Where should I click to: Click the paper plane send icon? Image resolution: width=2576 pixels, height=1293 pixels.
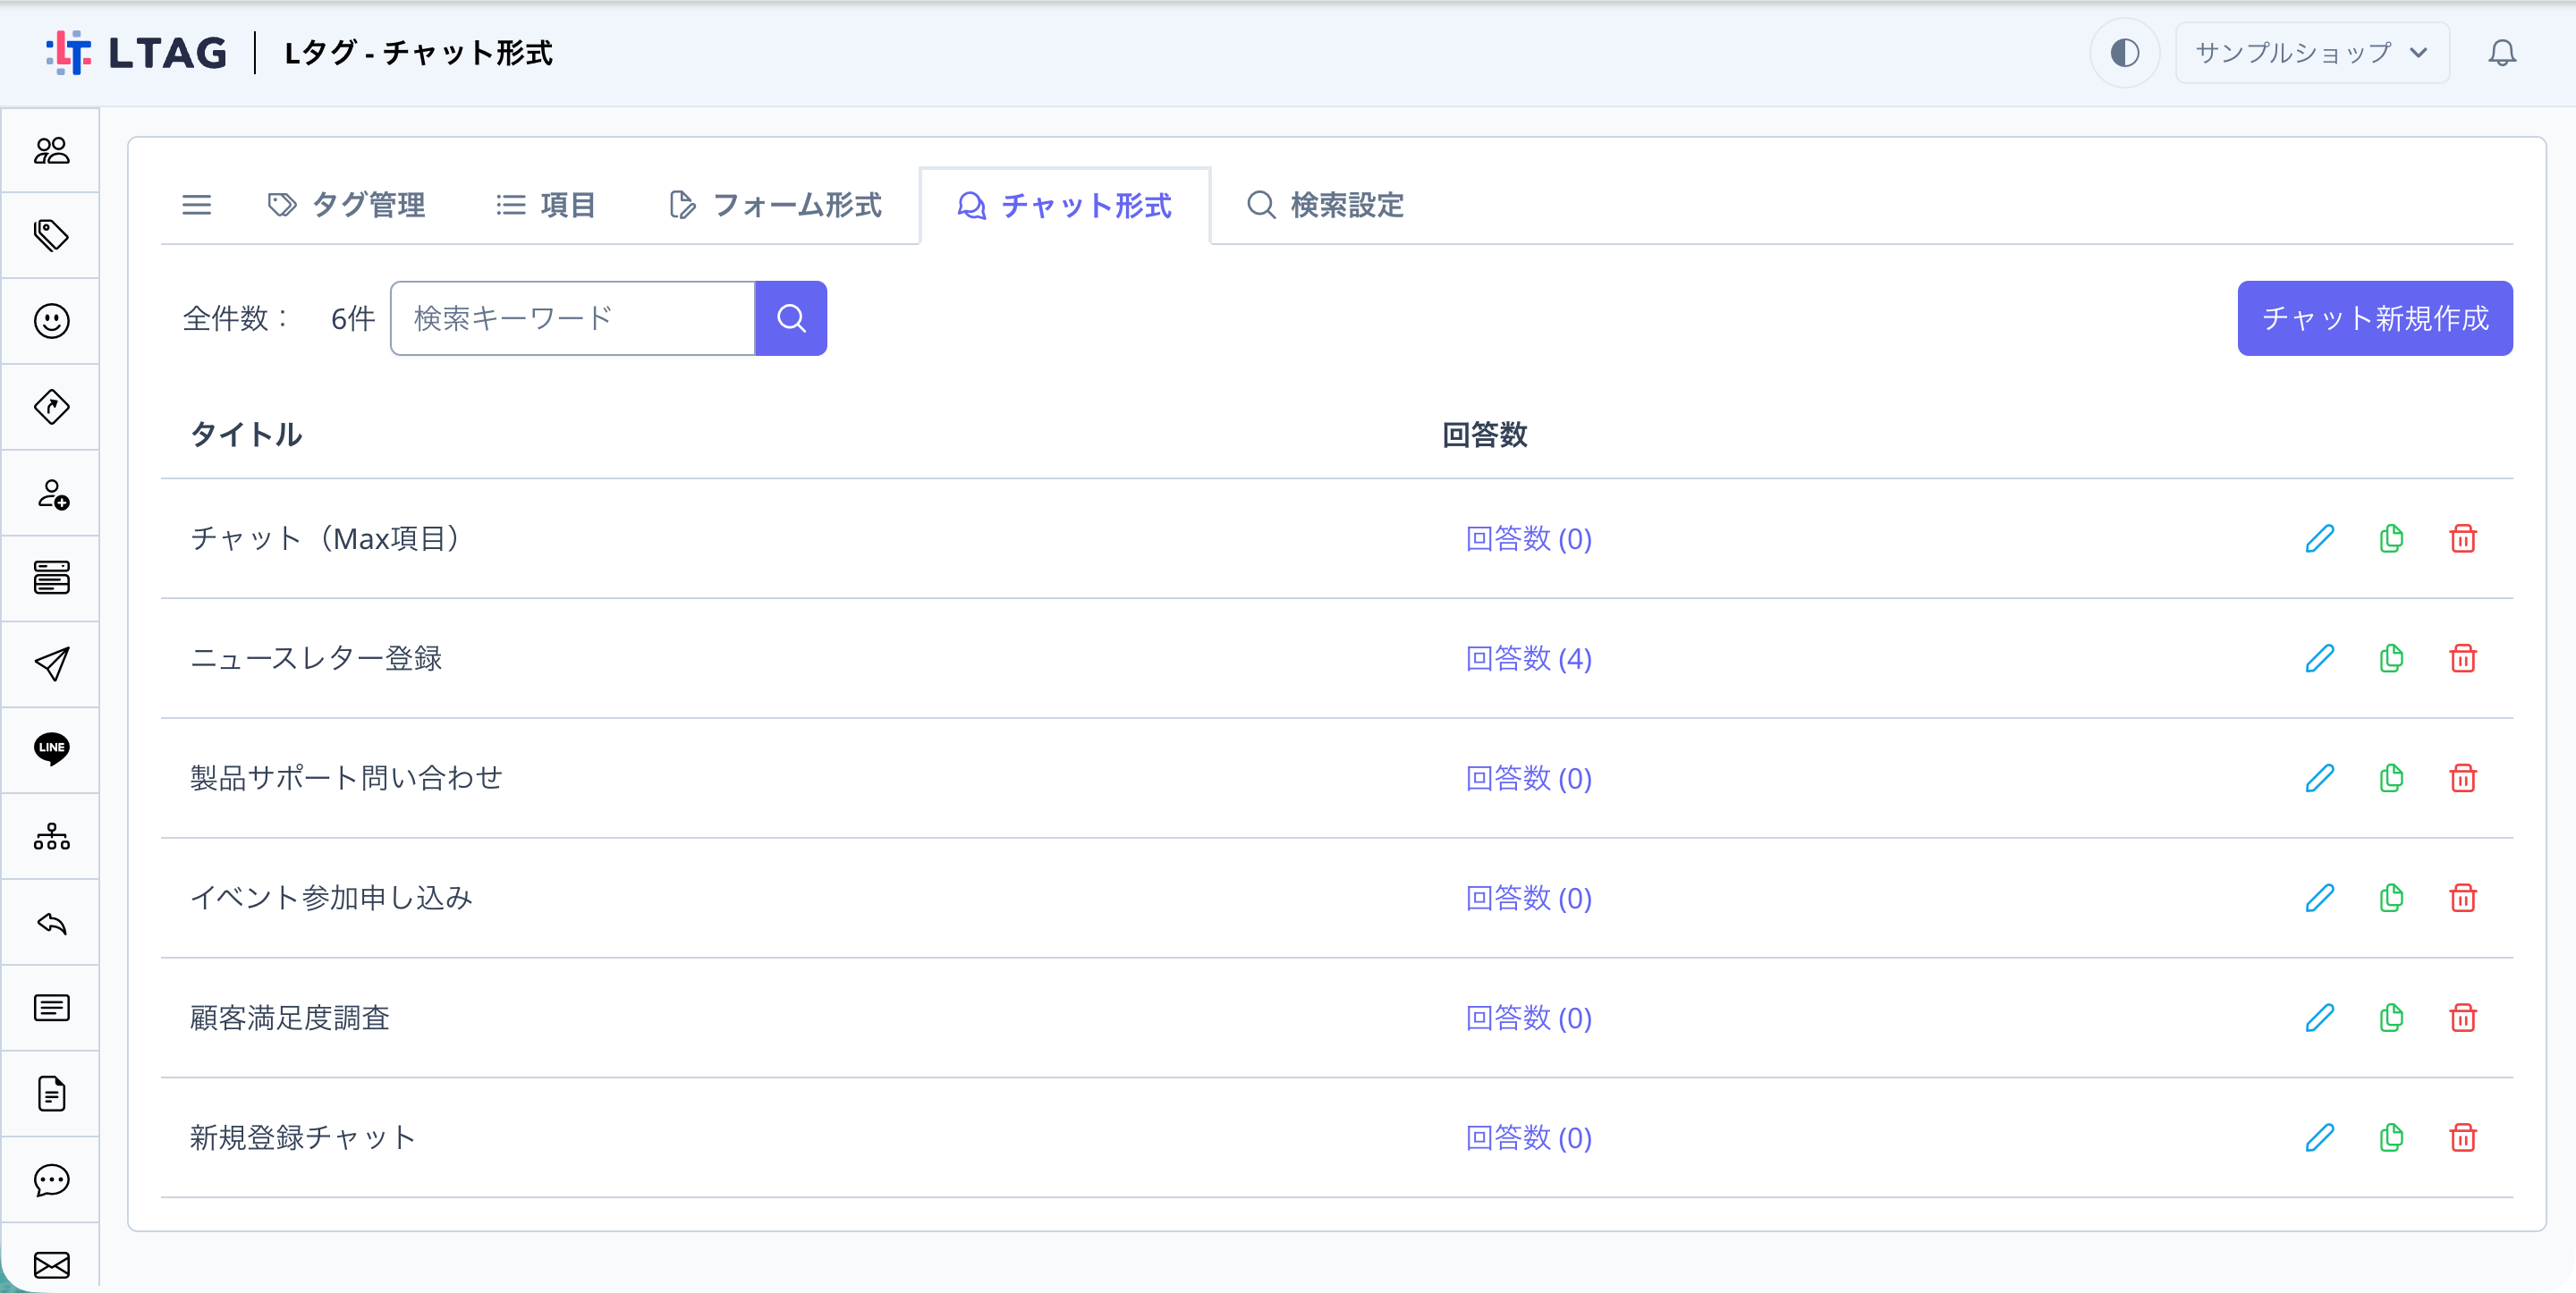tap(51, 664)
